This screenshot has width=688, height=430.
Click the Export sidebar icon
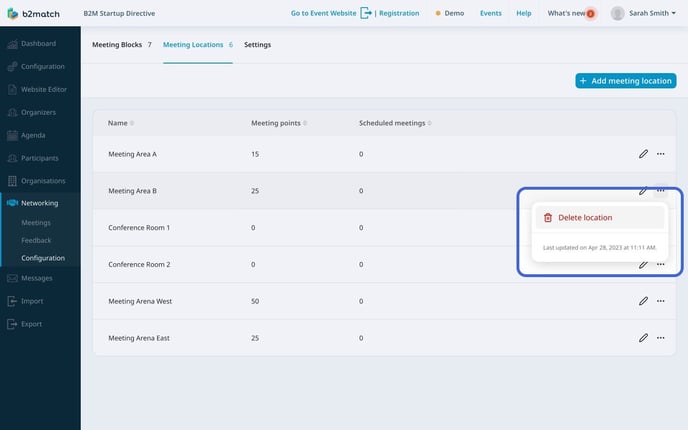pyautogui.click(x=12, y=324)
